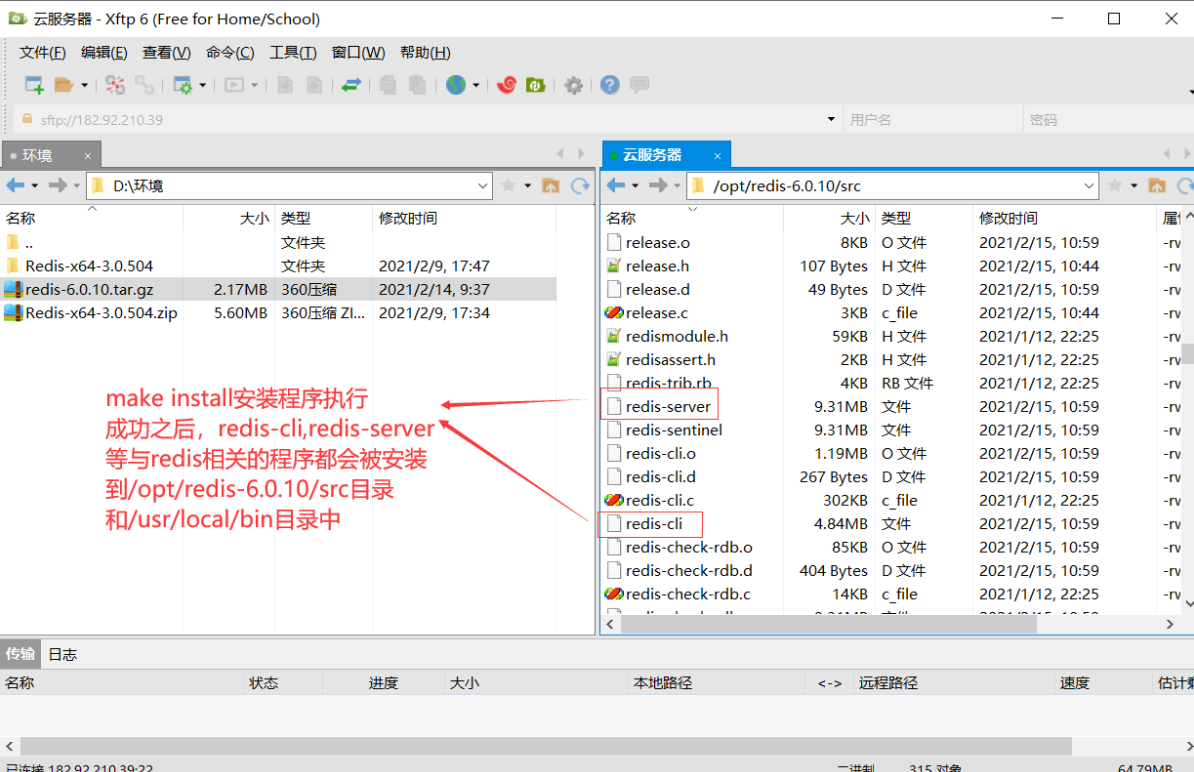Screen dimensions: 1194x772
Task: Click the 密码 password field
Action: point(1108,120)
